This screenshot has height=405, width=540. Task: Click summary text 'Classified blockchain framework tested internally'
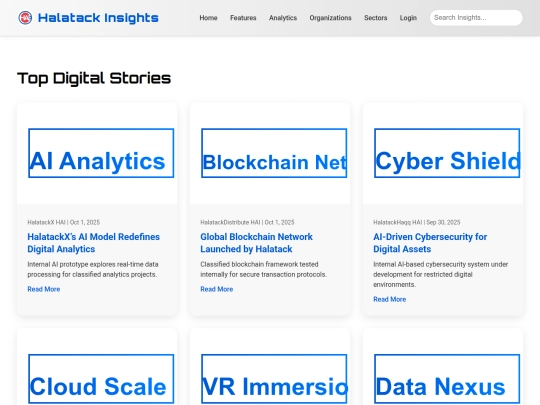(x=263, y=269)
